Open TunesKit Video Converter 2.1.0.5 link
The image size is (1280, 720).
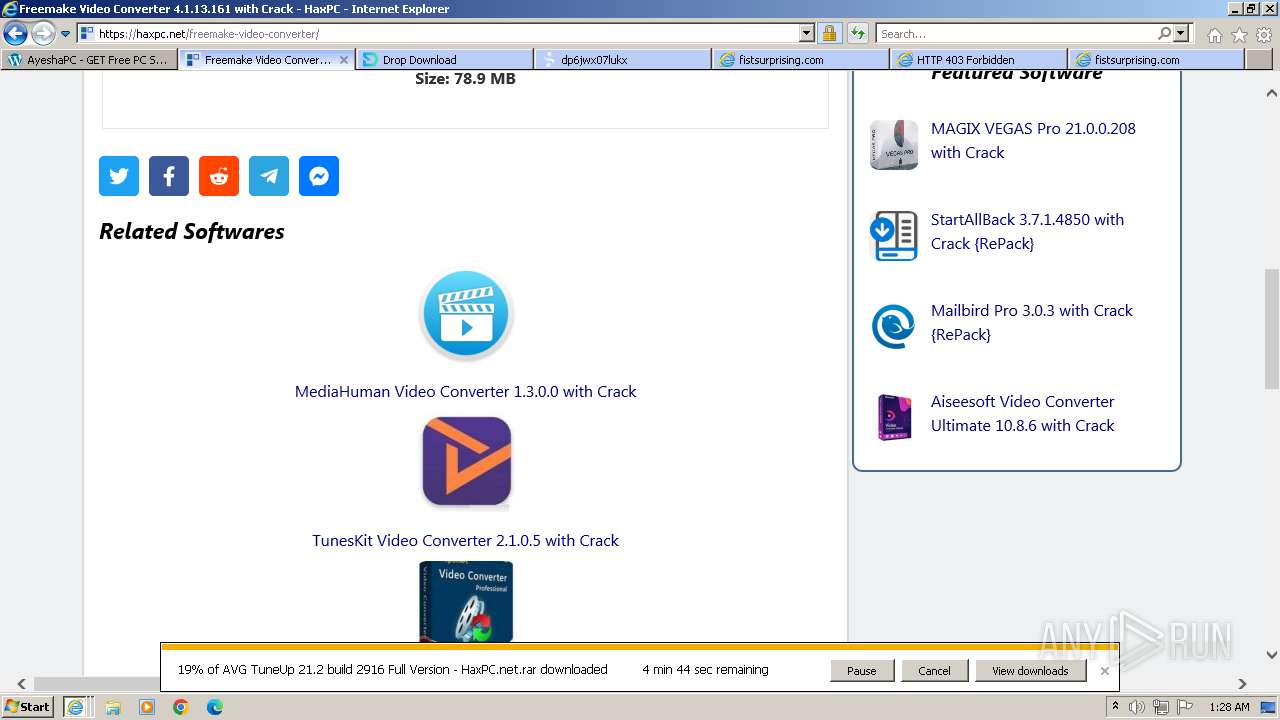466,541
